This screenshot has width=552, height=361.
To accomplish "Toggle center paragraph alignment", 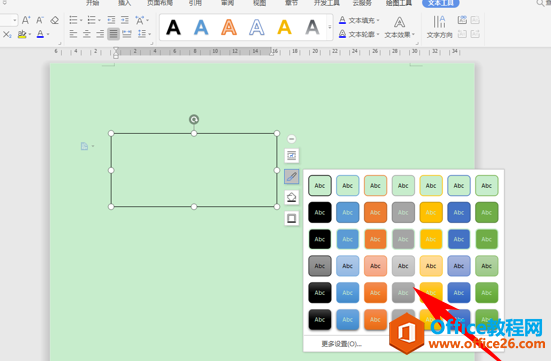I will tap(87, 34).
